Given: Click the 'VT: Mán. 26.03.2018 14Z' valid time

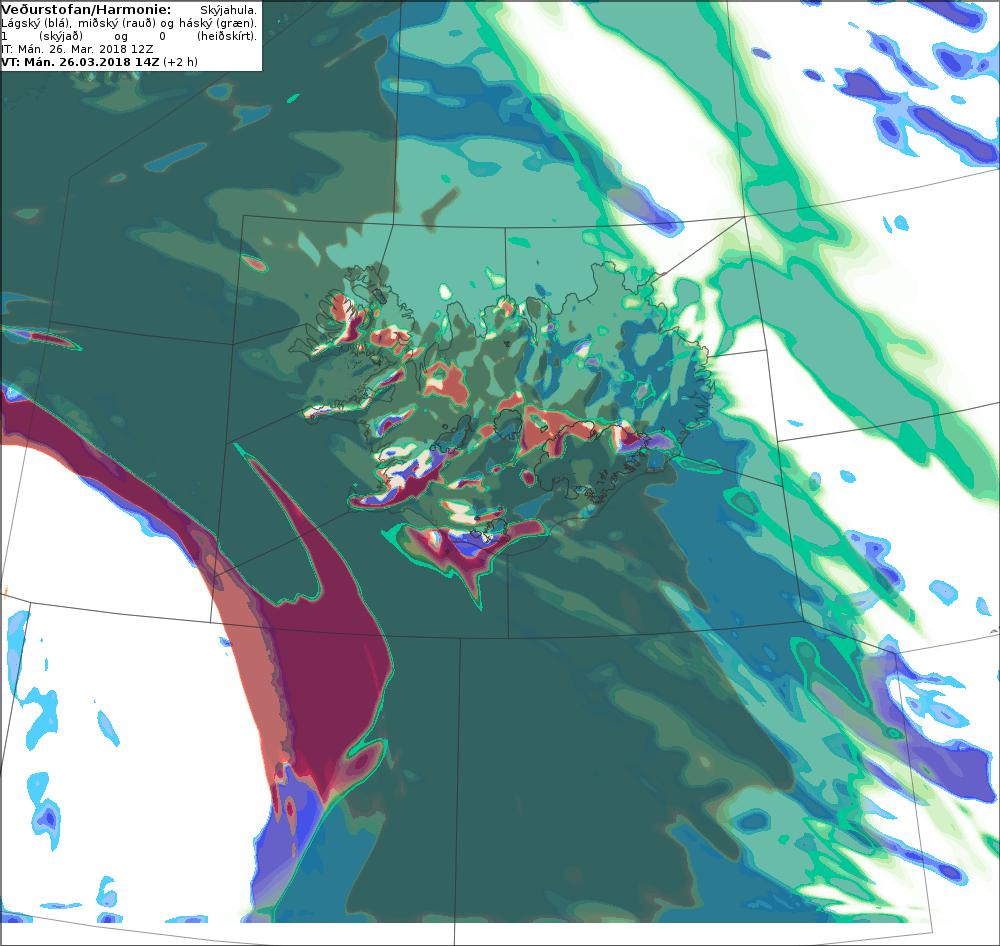Looking at the screenshot, I should 80,62.
